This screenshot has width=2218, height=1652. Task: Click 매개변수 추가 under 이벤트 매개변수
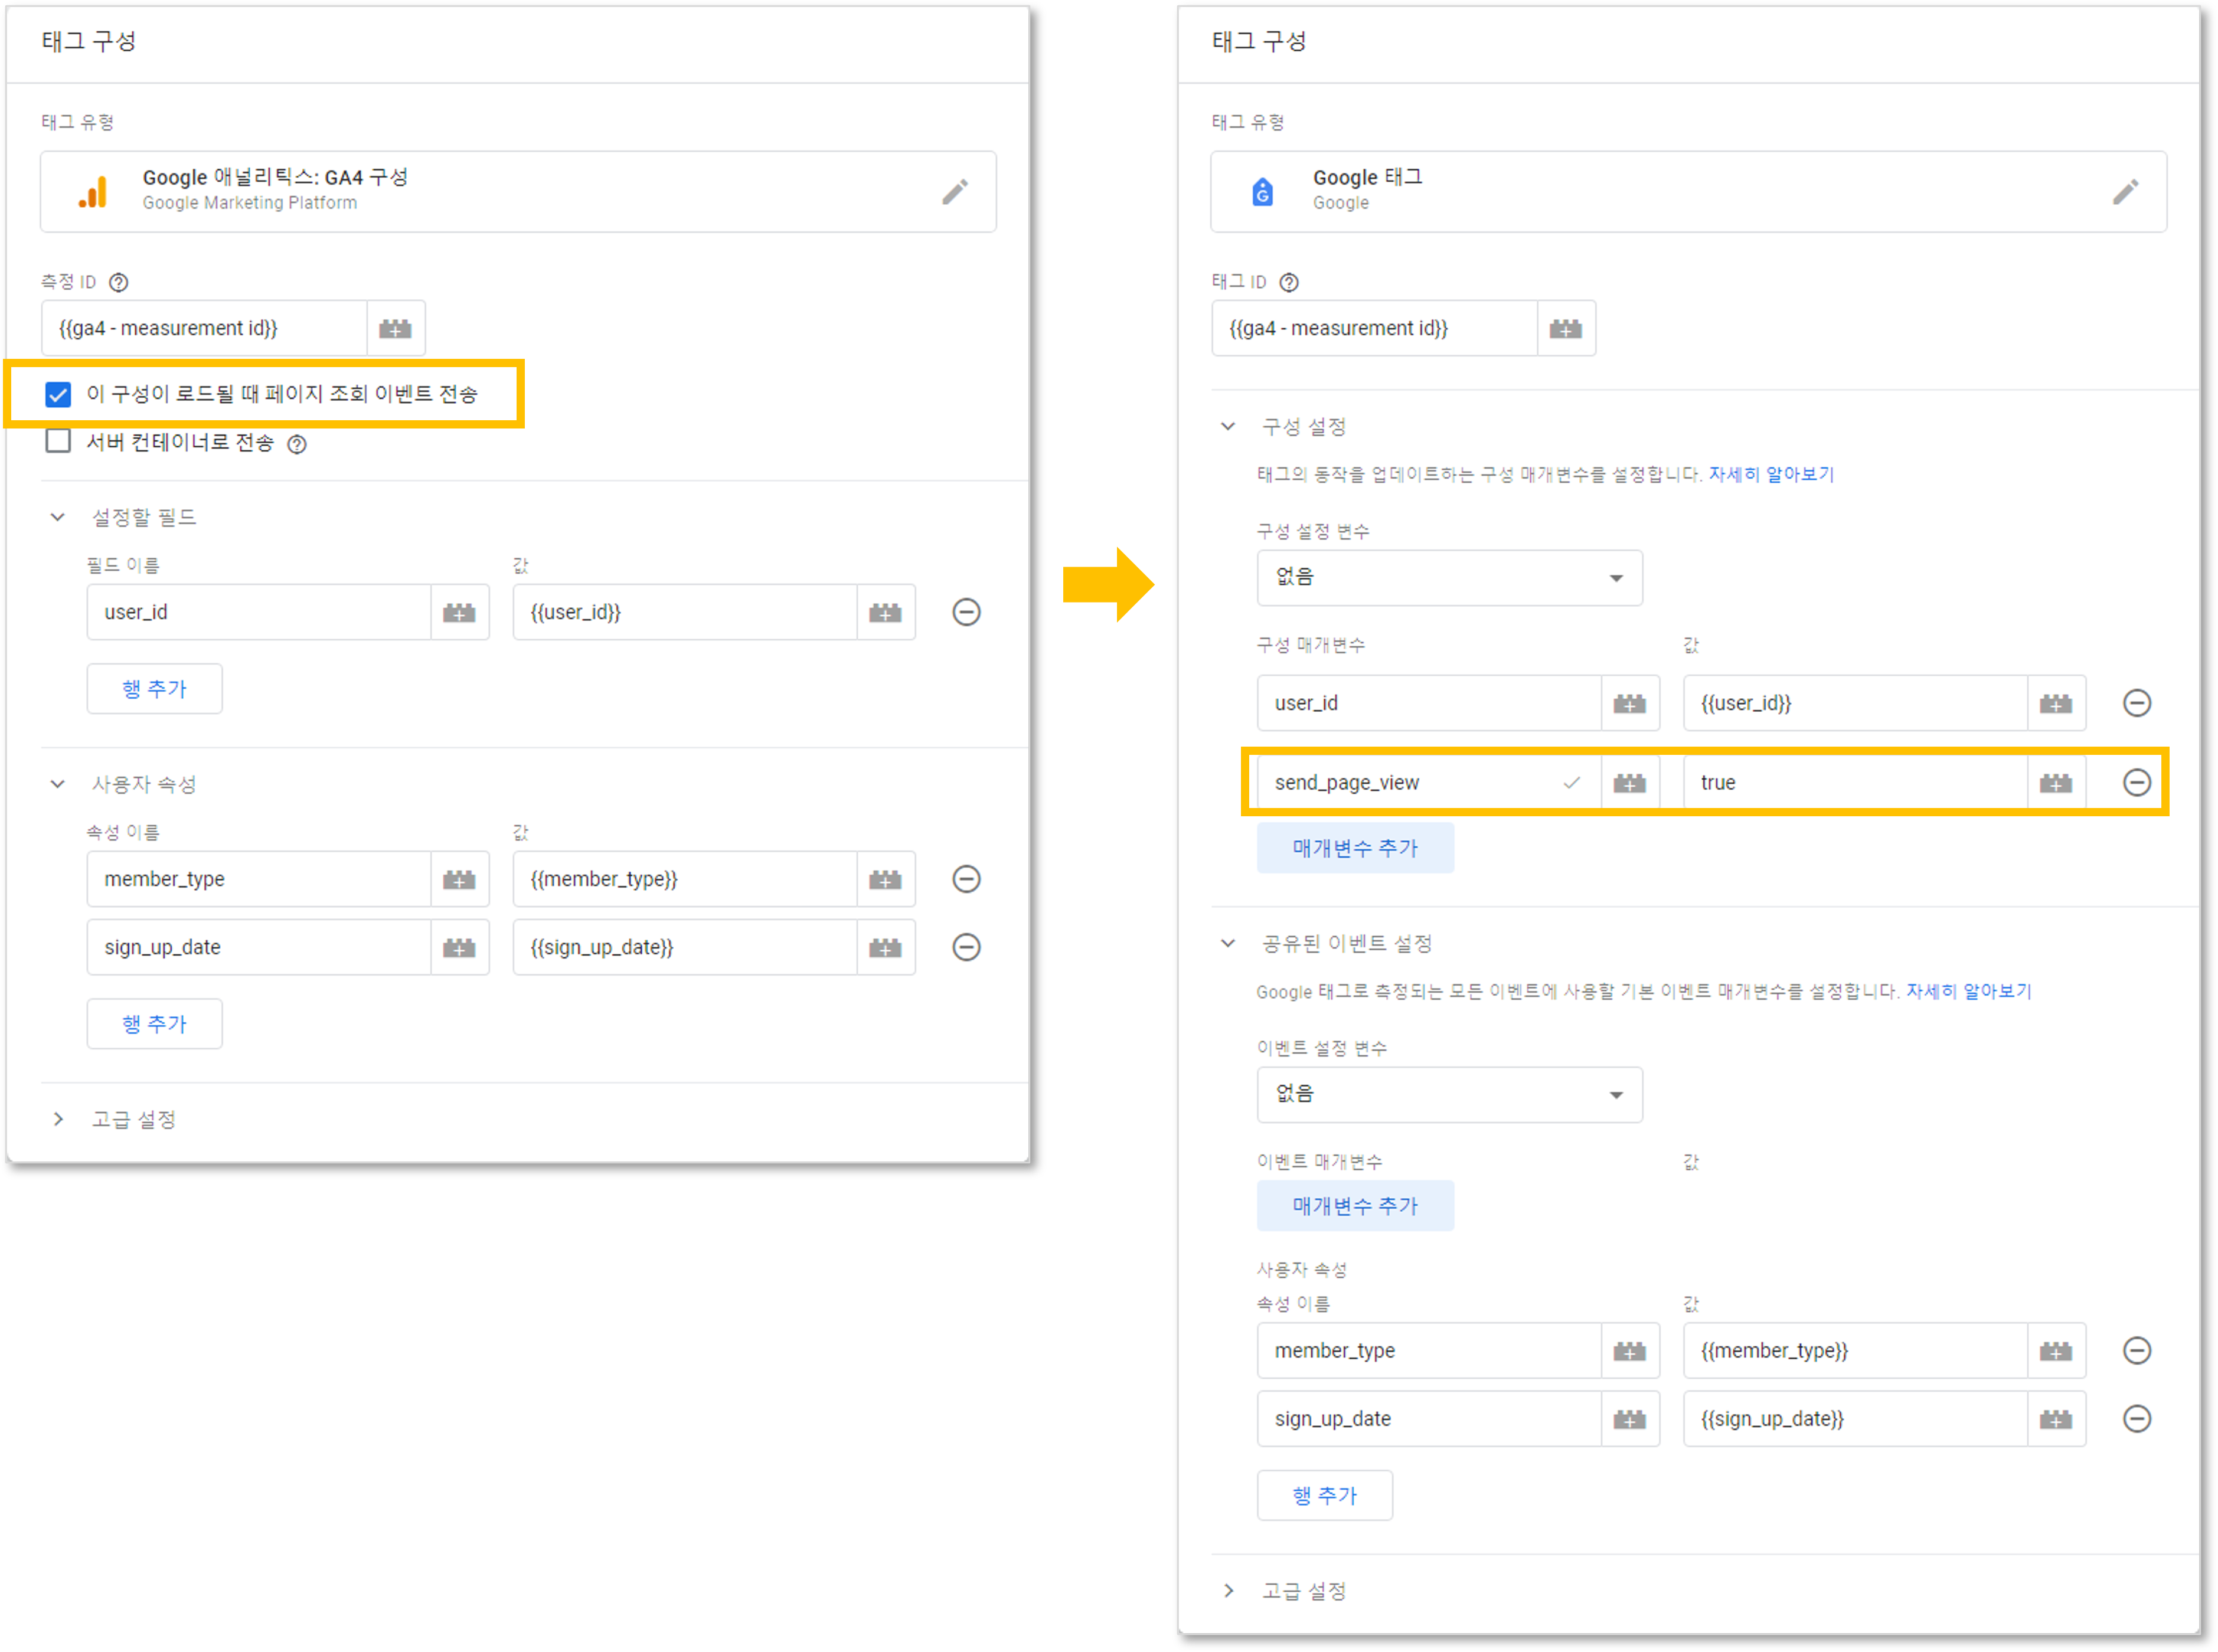tap(1355, 1206)
